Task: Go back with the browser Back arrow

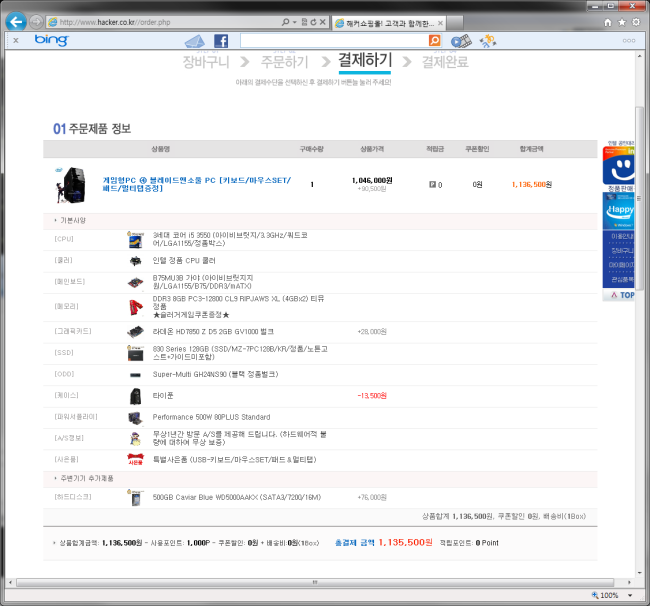Action: point(16,22)
